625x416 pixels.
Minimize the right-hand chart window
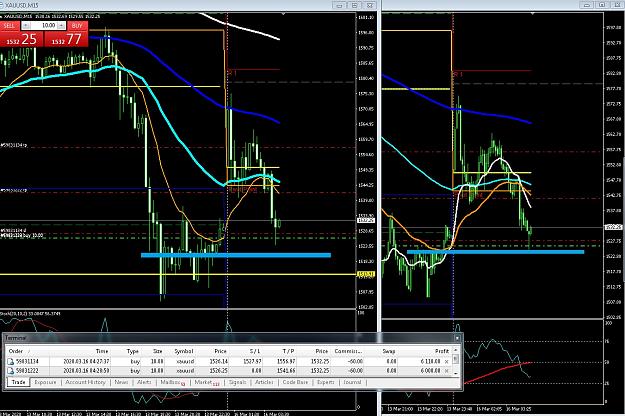586,5
